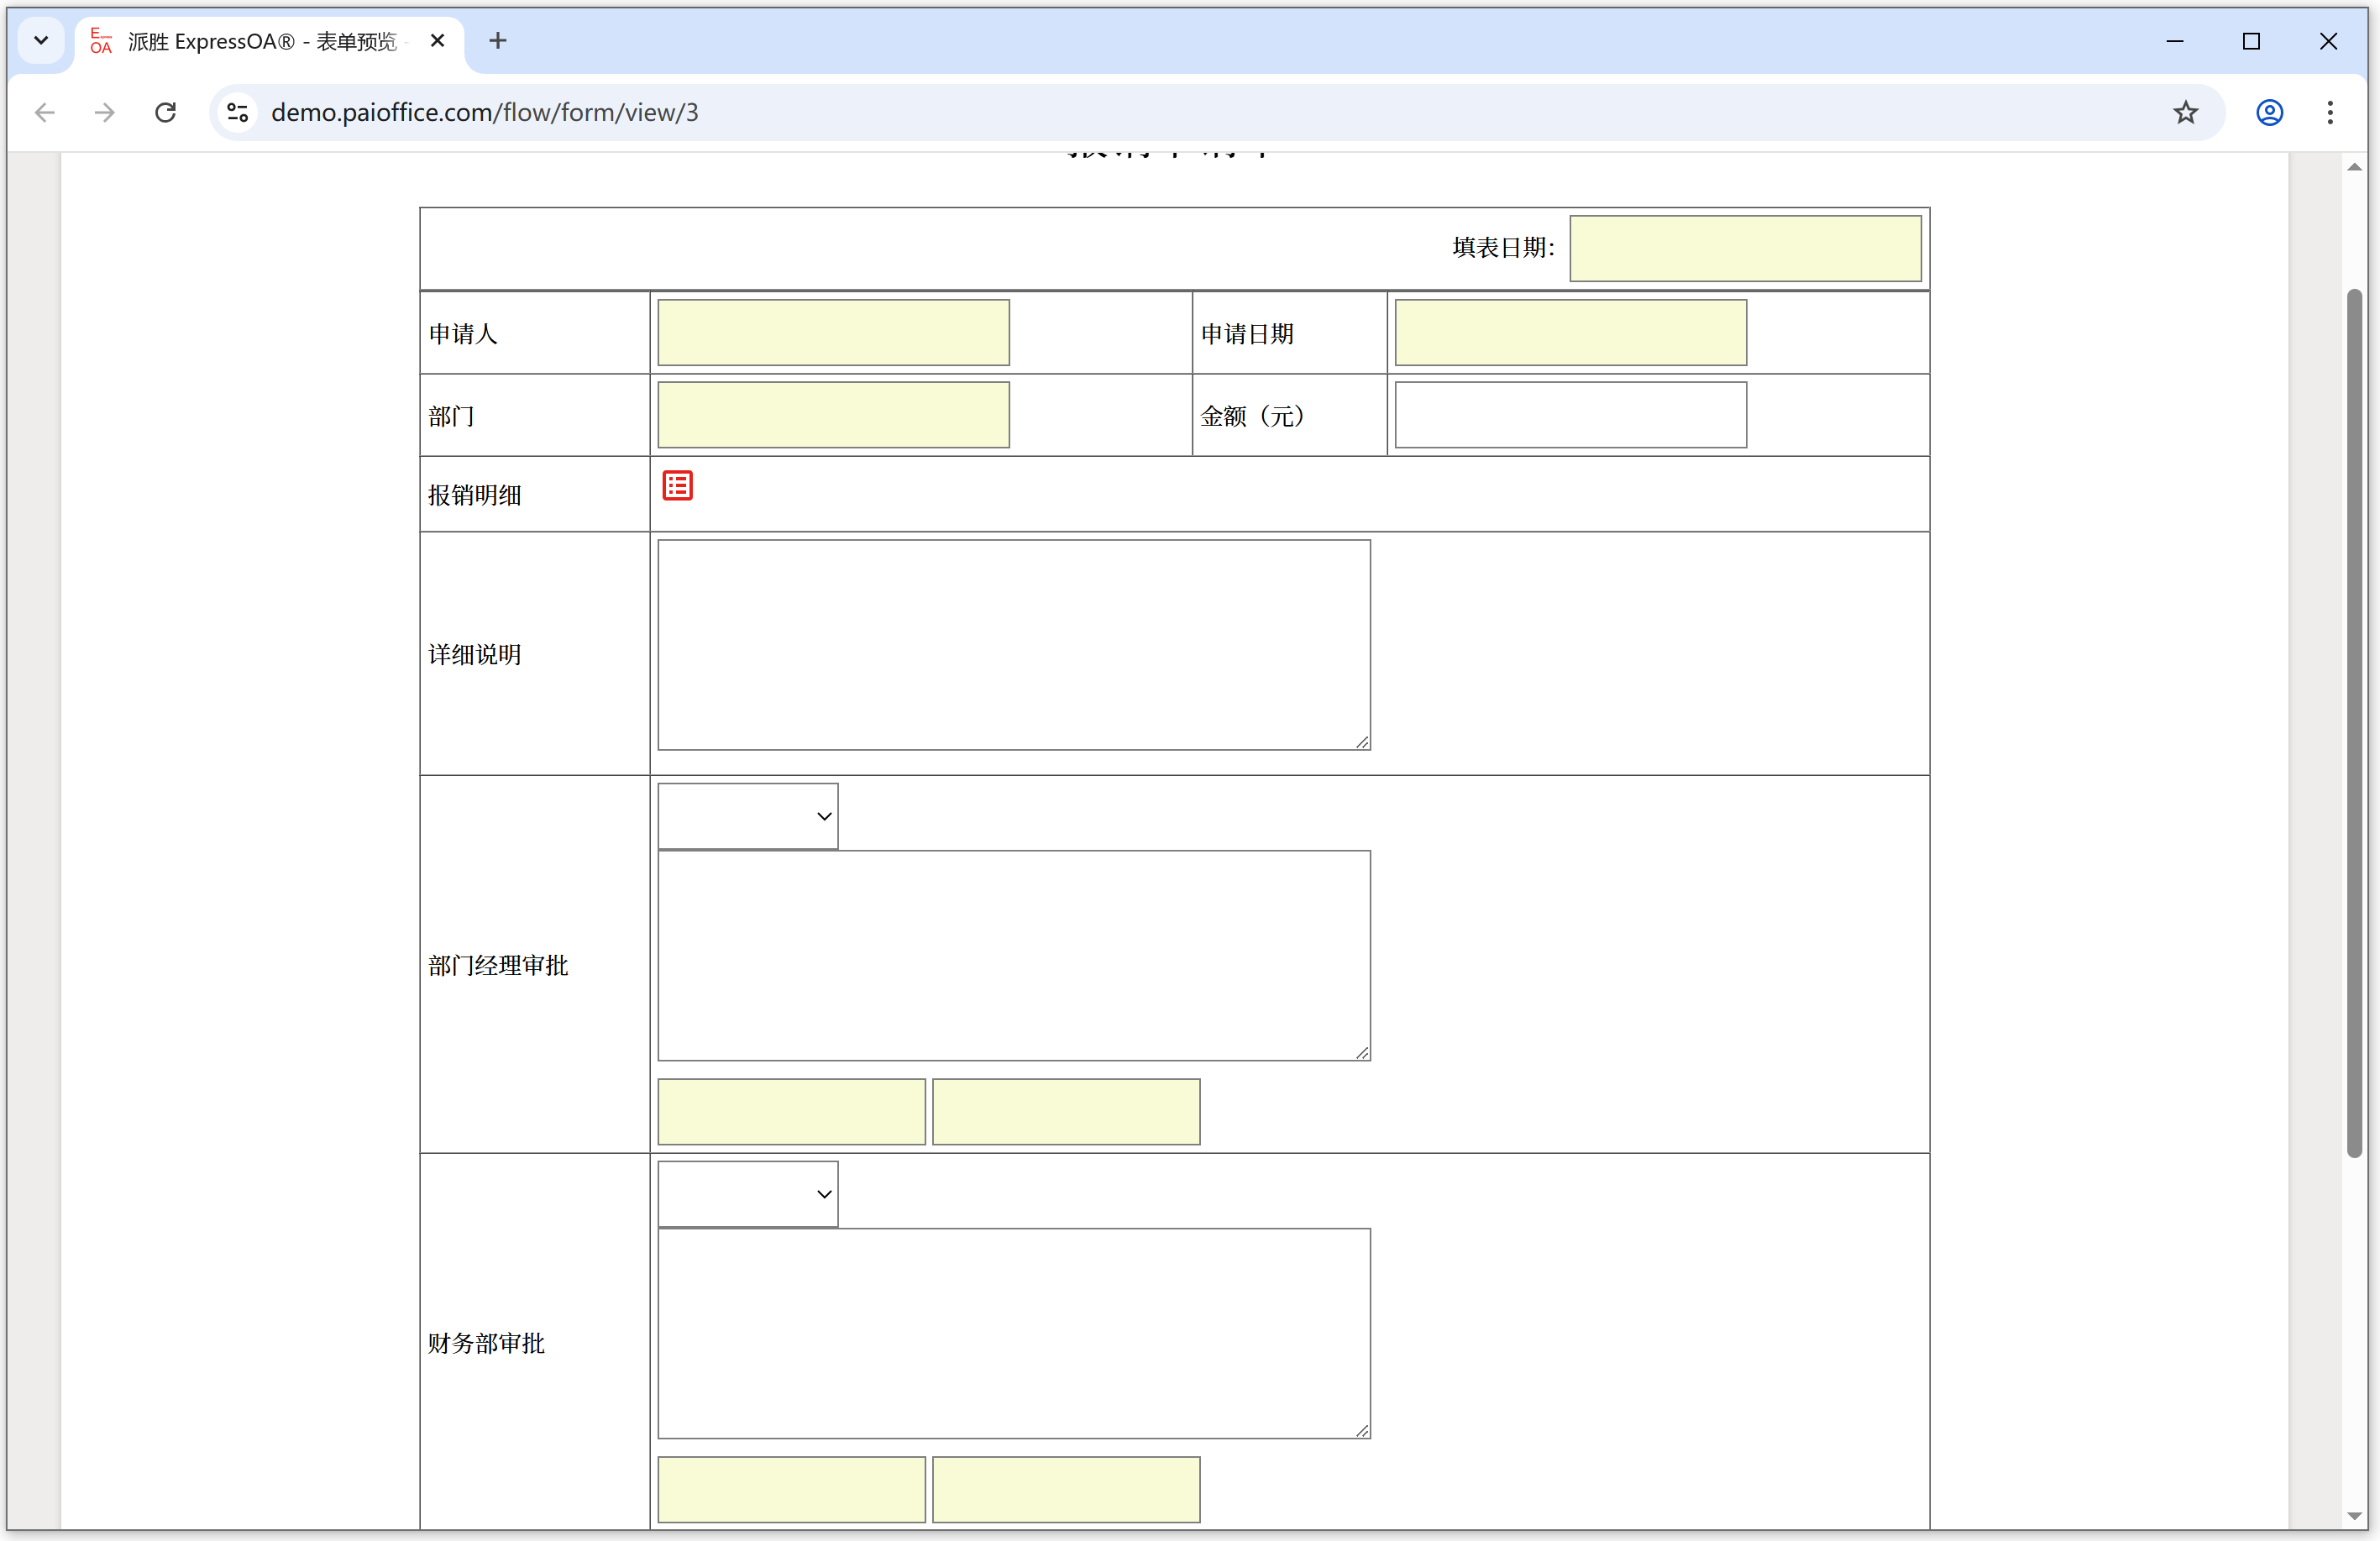This screenshot has width=2380, height=1541.
Task: Open Chrome three-dot menu
Action: coord(2329,112)
